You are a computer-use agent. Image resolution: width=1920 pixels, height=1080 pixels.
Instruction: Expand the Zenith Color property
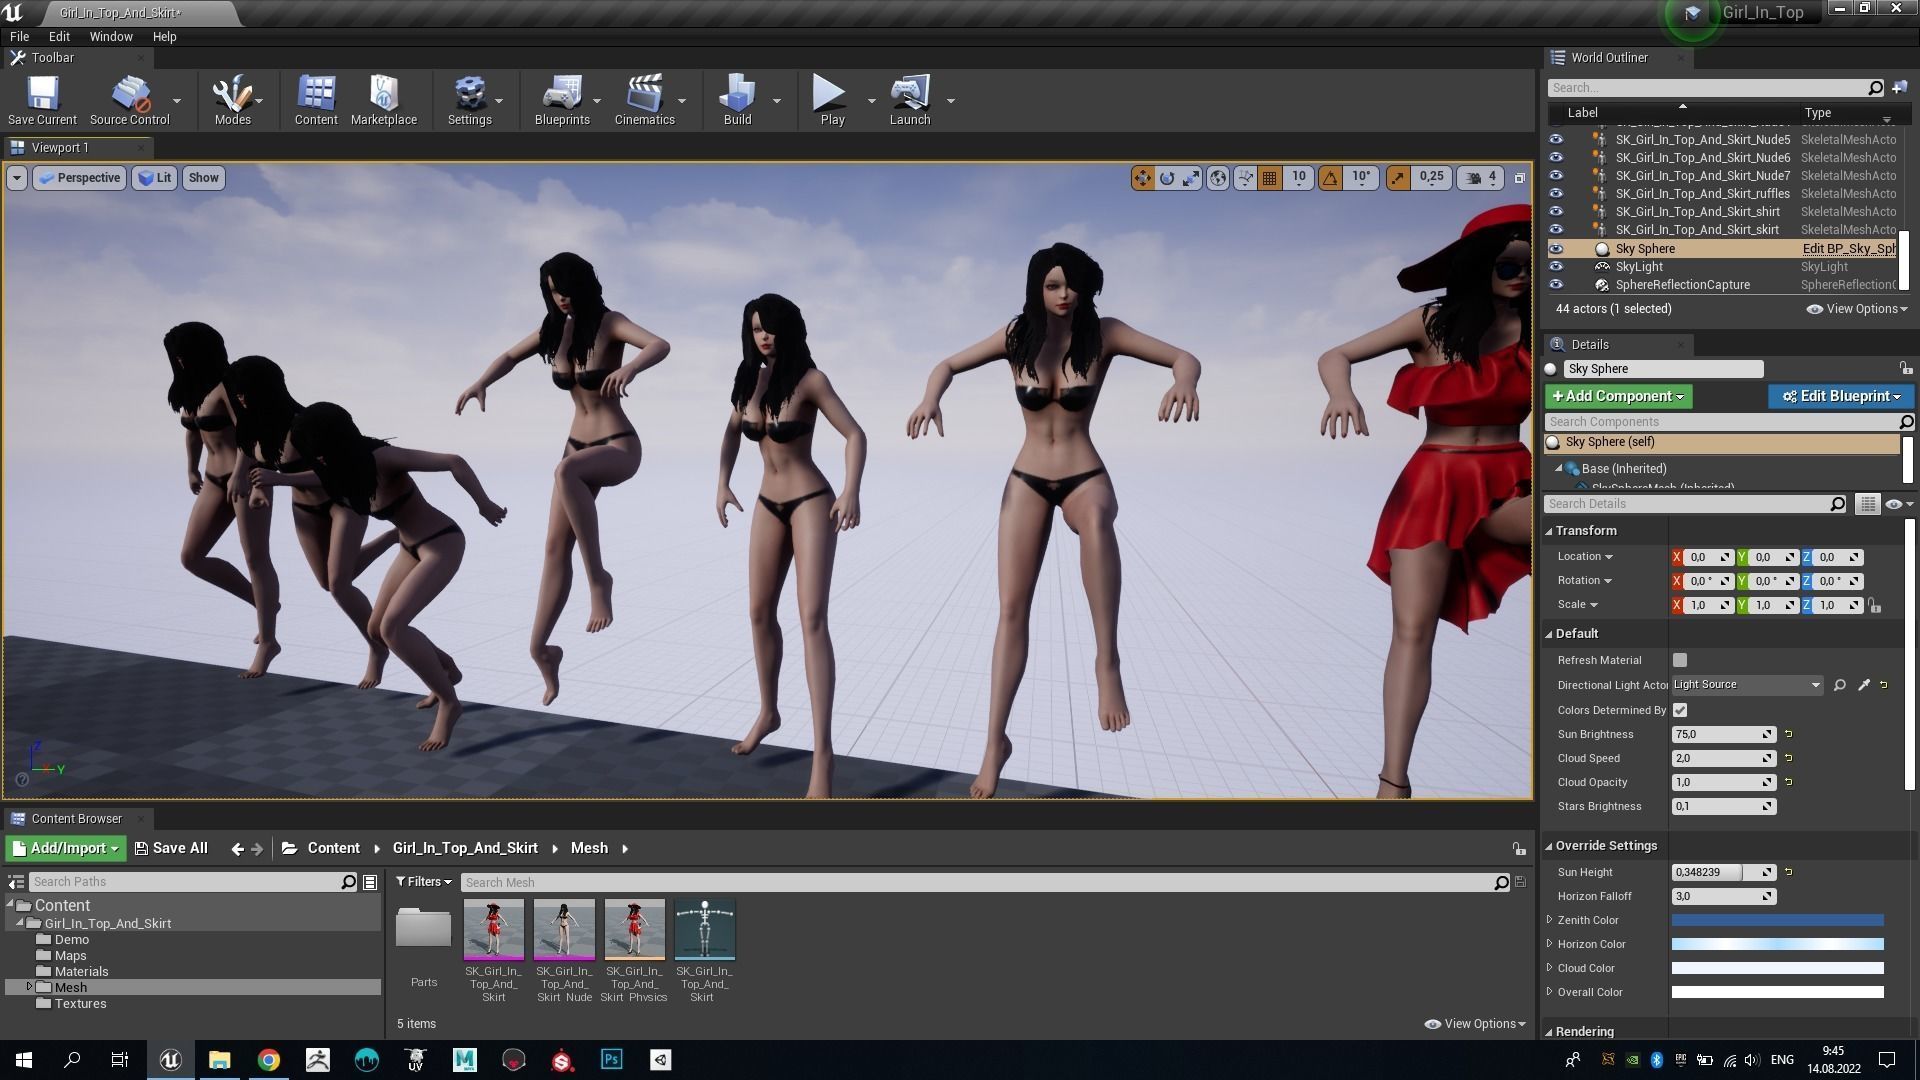pyautogui.click(x=1550, y=920)
